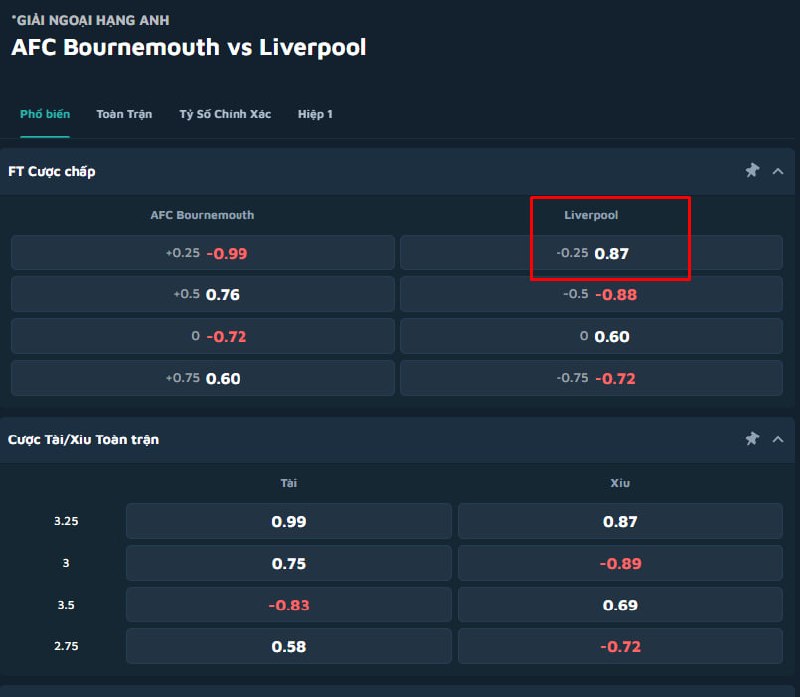Choose Tài 2.75 at 0.58
This screenshot has width=800, height=697.
click(x=289, y=646)
